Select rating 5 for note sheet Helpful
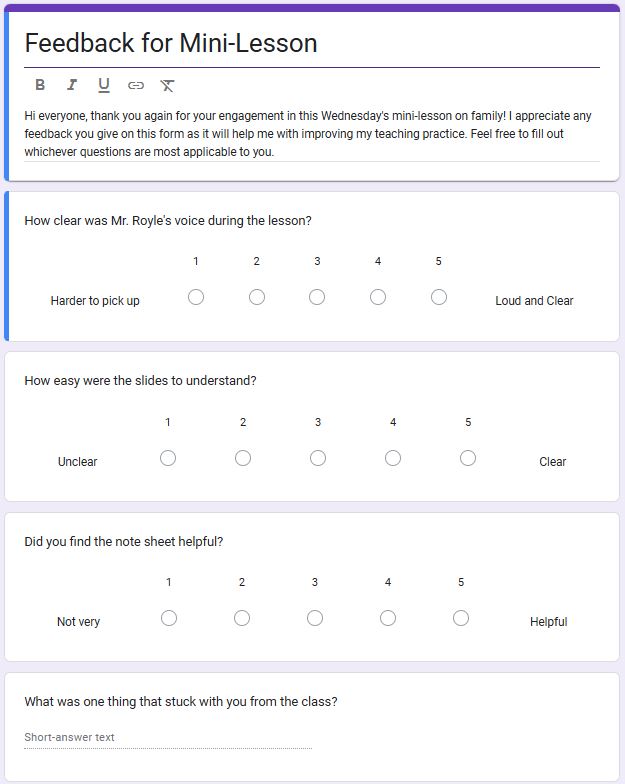This screenshot has width=625, height=784. [x=461, y=618]
